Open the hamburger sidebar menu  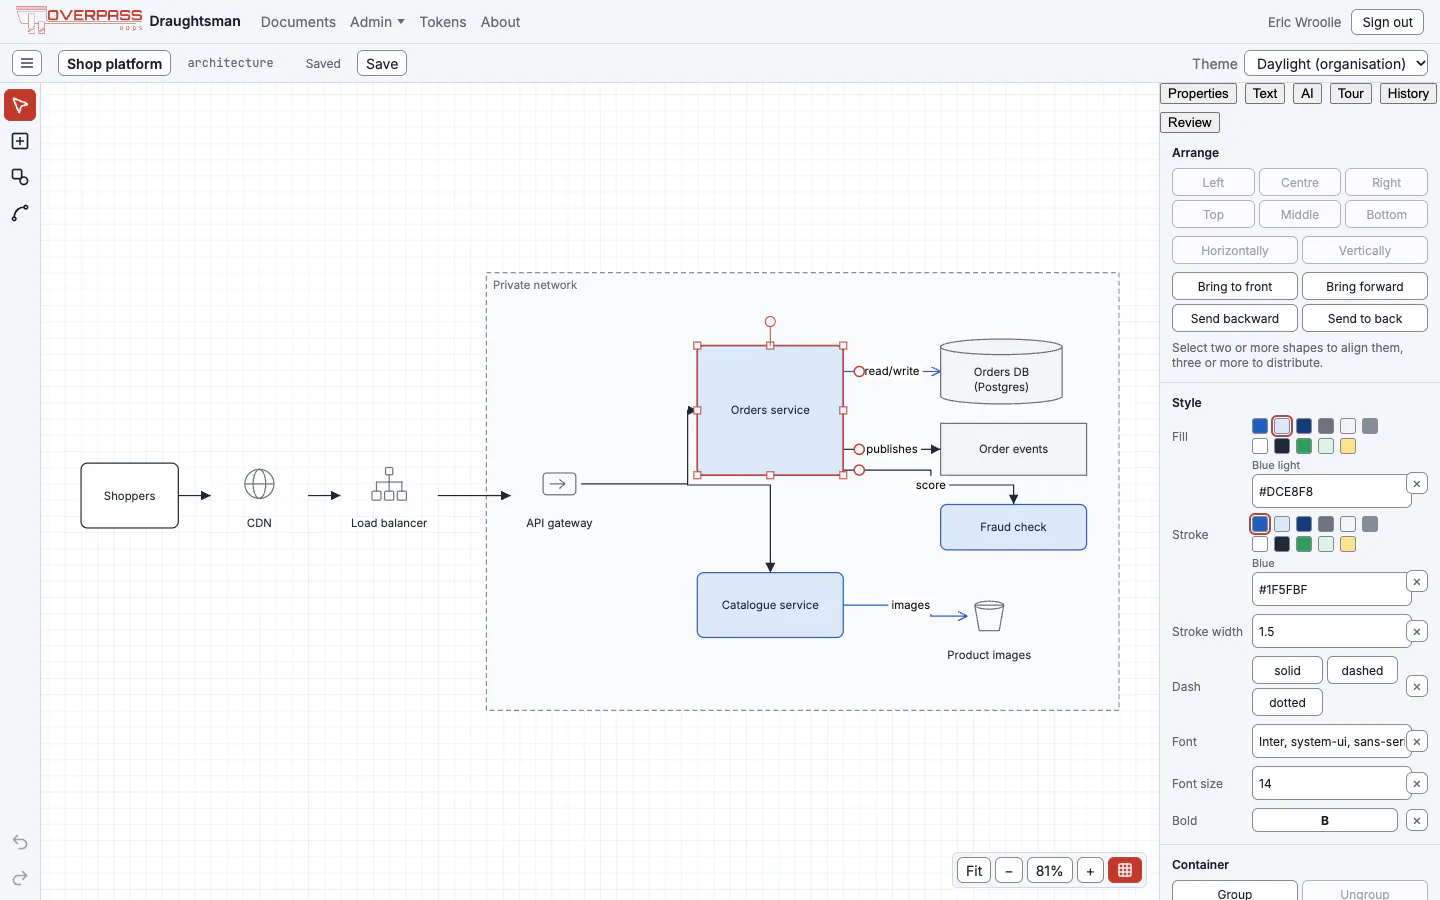click(x=27, y=63)
